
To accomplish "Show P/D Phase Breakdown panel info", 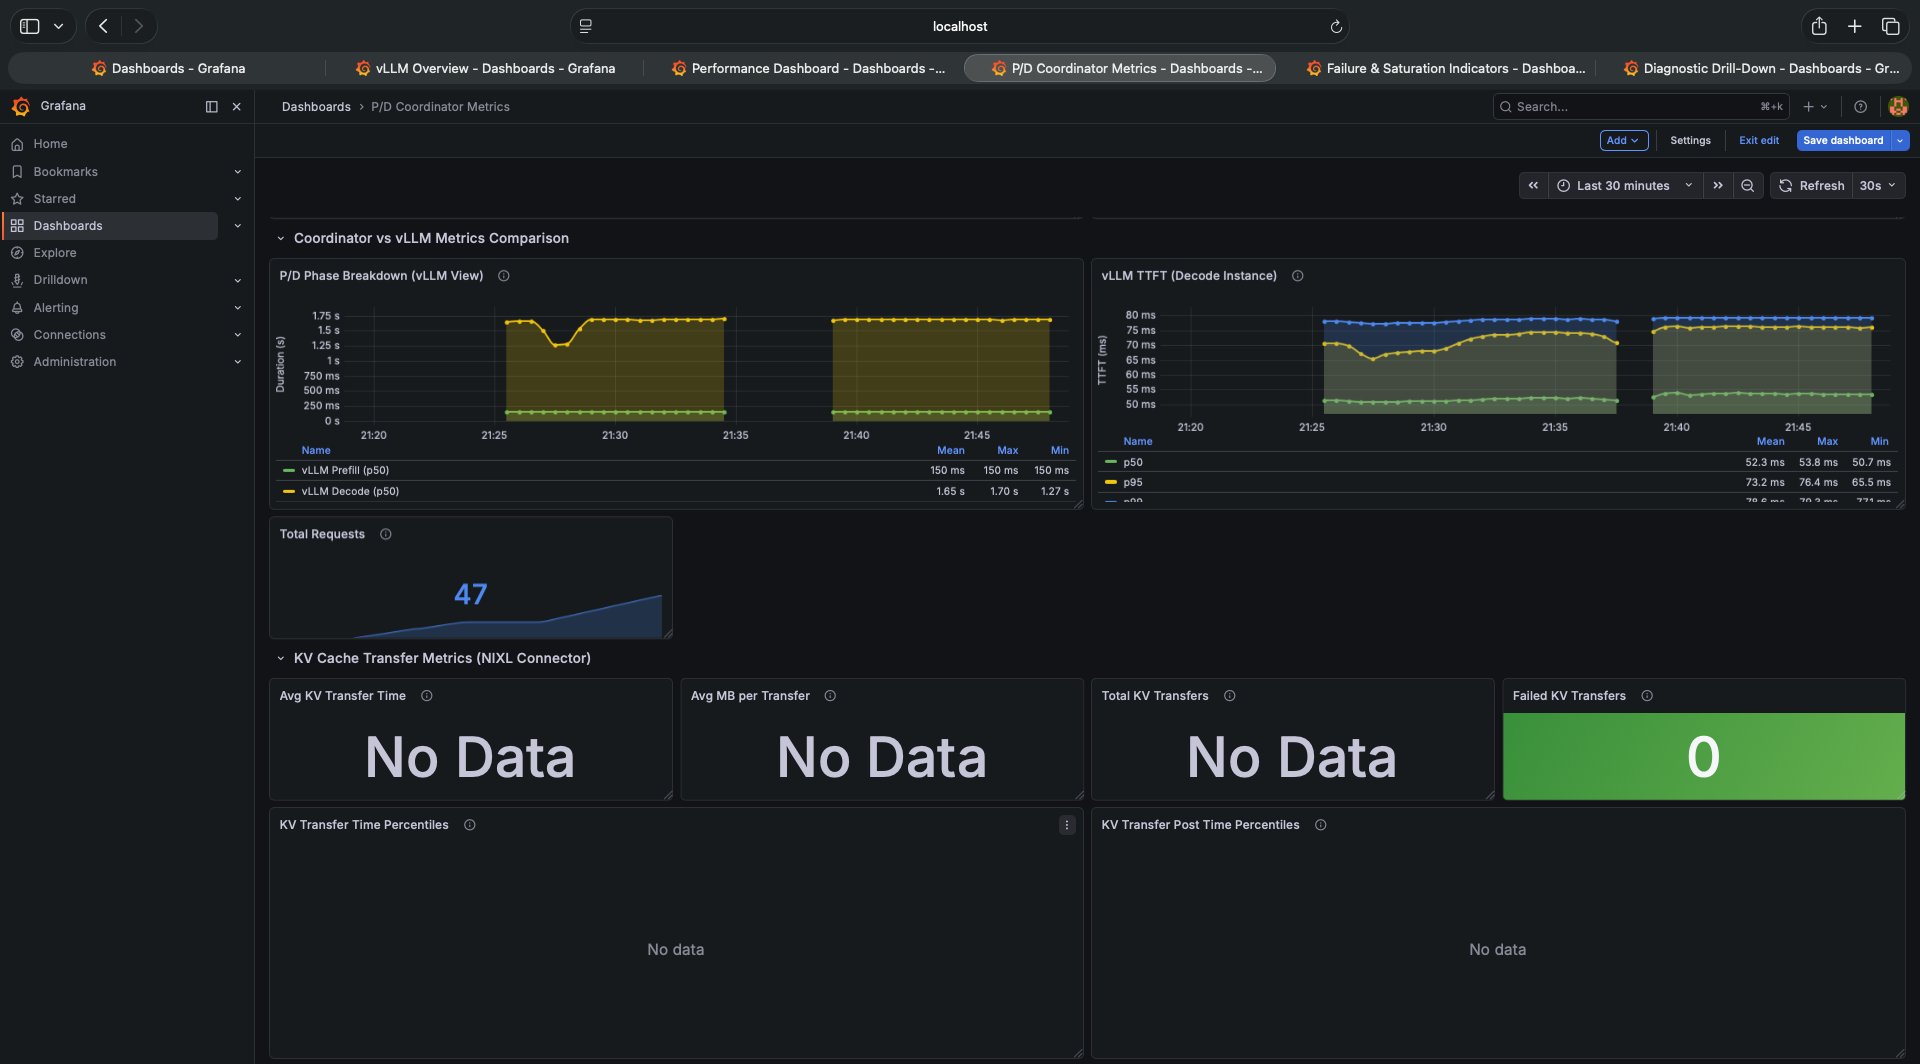I will (x=504, y=276).
